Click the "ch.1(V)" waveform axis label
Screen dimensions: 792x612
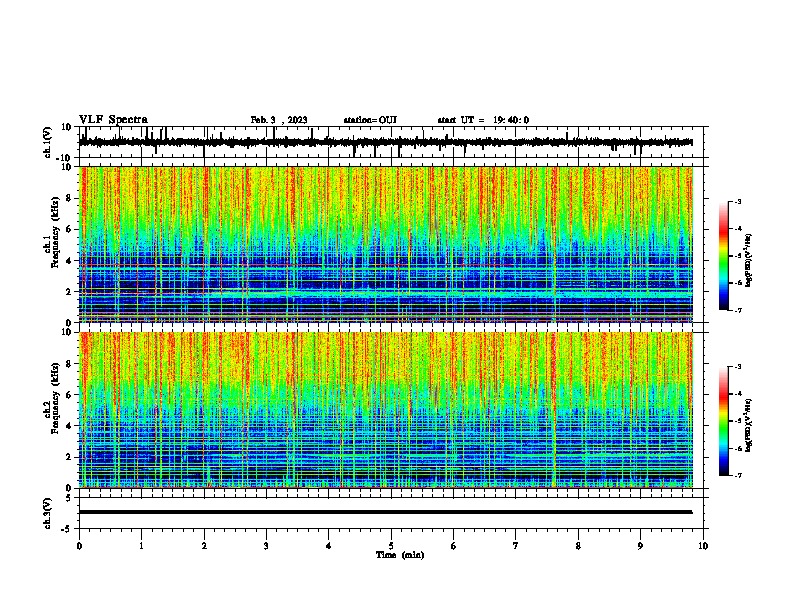point(48,142)
